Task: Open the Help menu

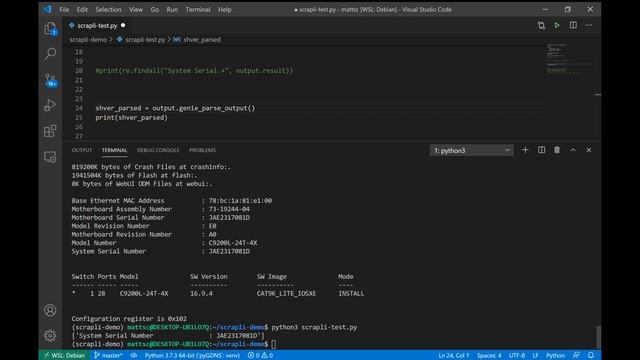Action: [x=224, y=9]
